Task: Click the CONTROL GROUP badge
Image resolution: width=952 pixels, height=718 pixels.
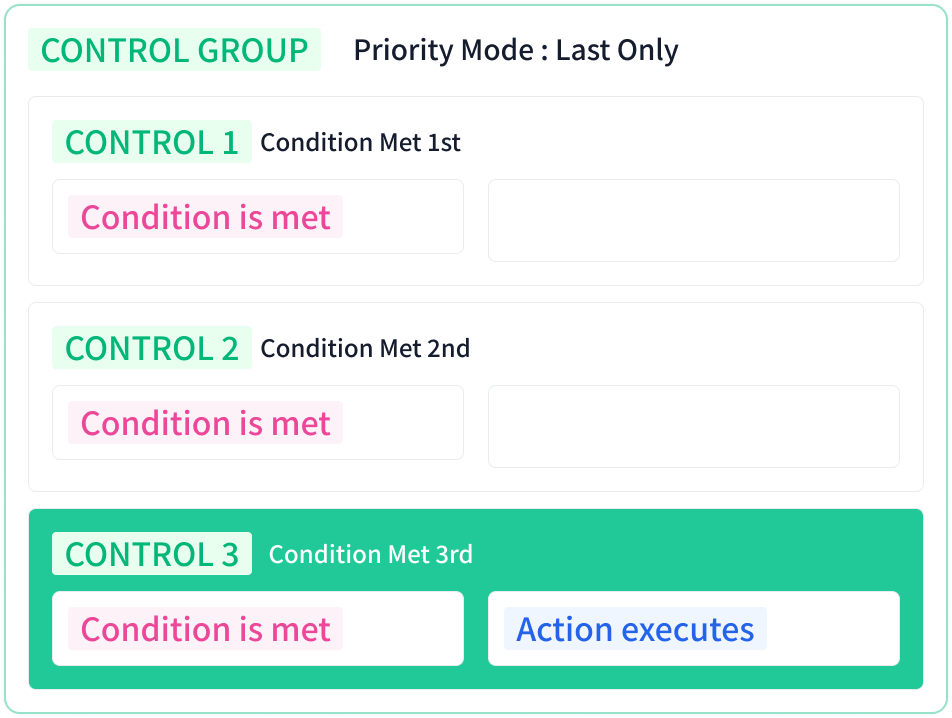Action: (174, 50)
